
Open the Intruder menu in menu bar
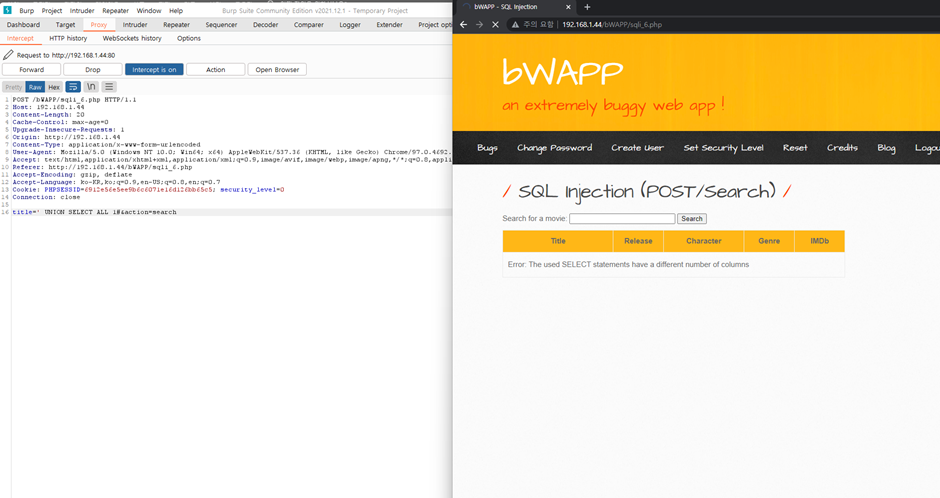[x=82, y=11]
